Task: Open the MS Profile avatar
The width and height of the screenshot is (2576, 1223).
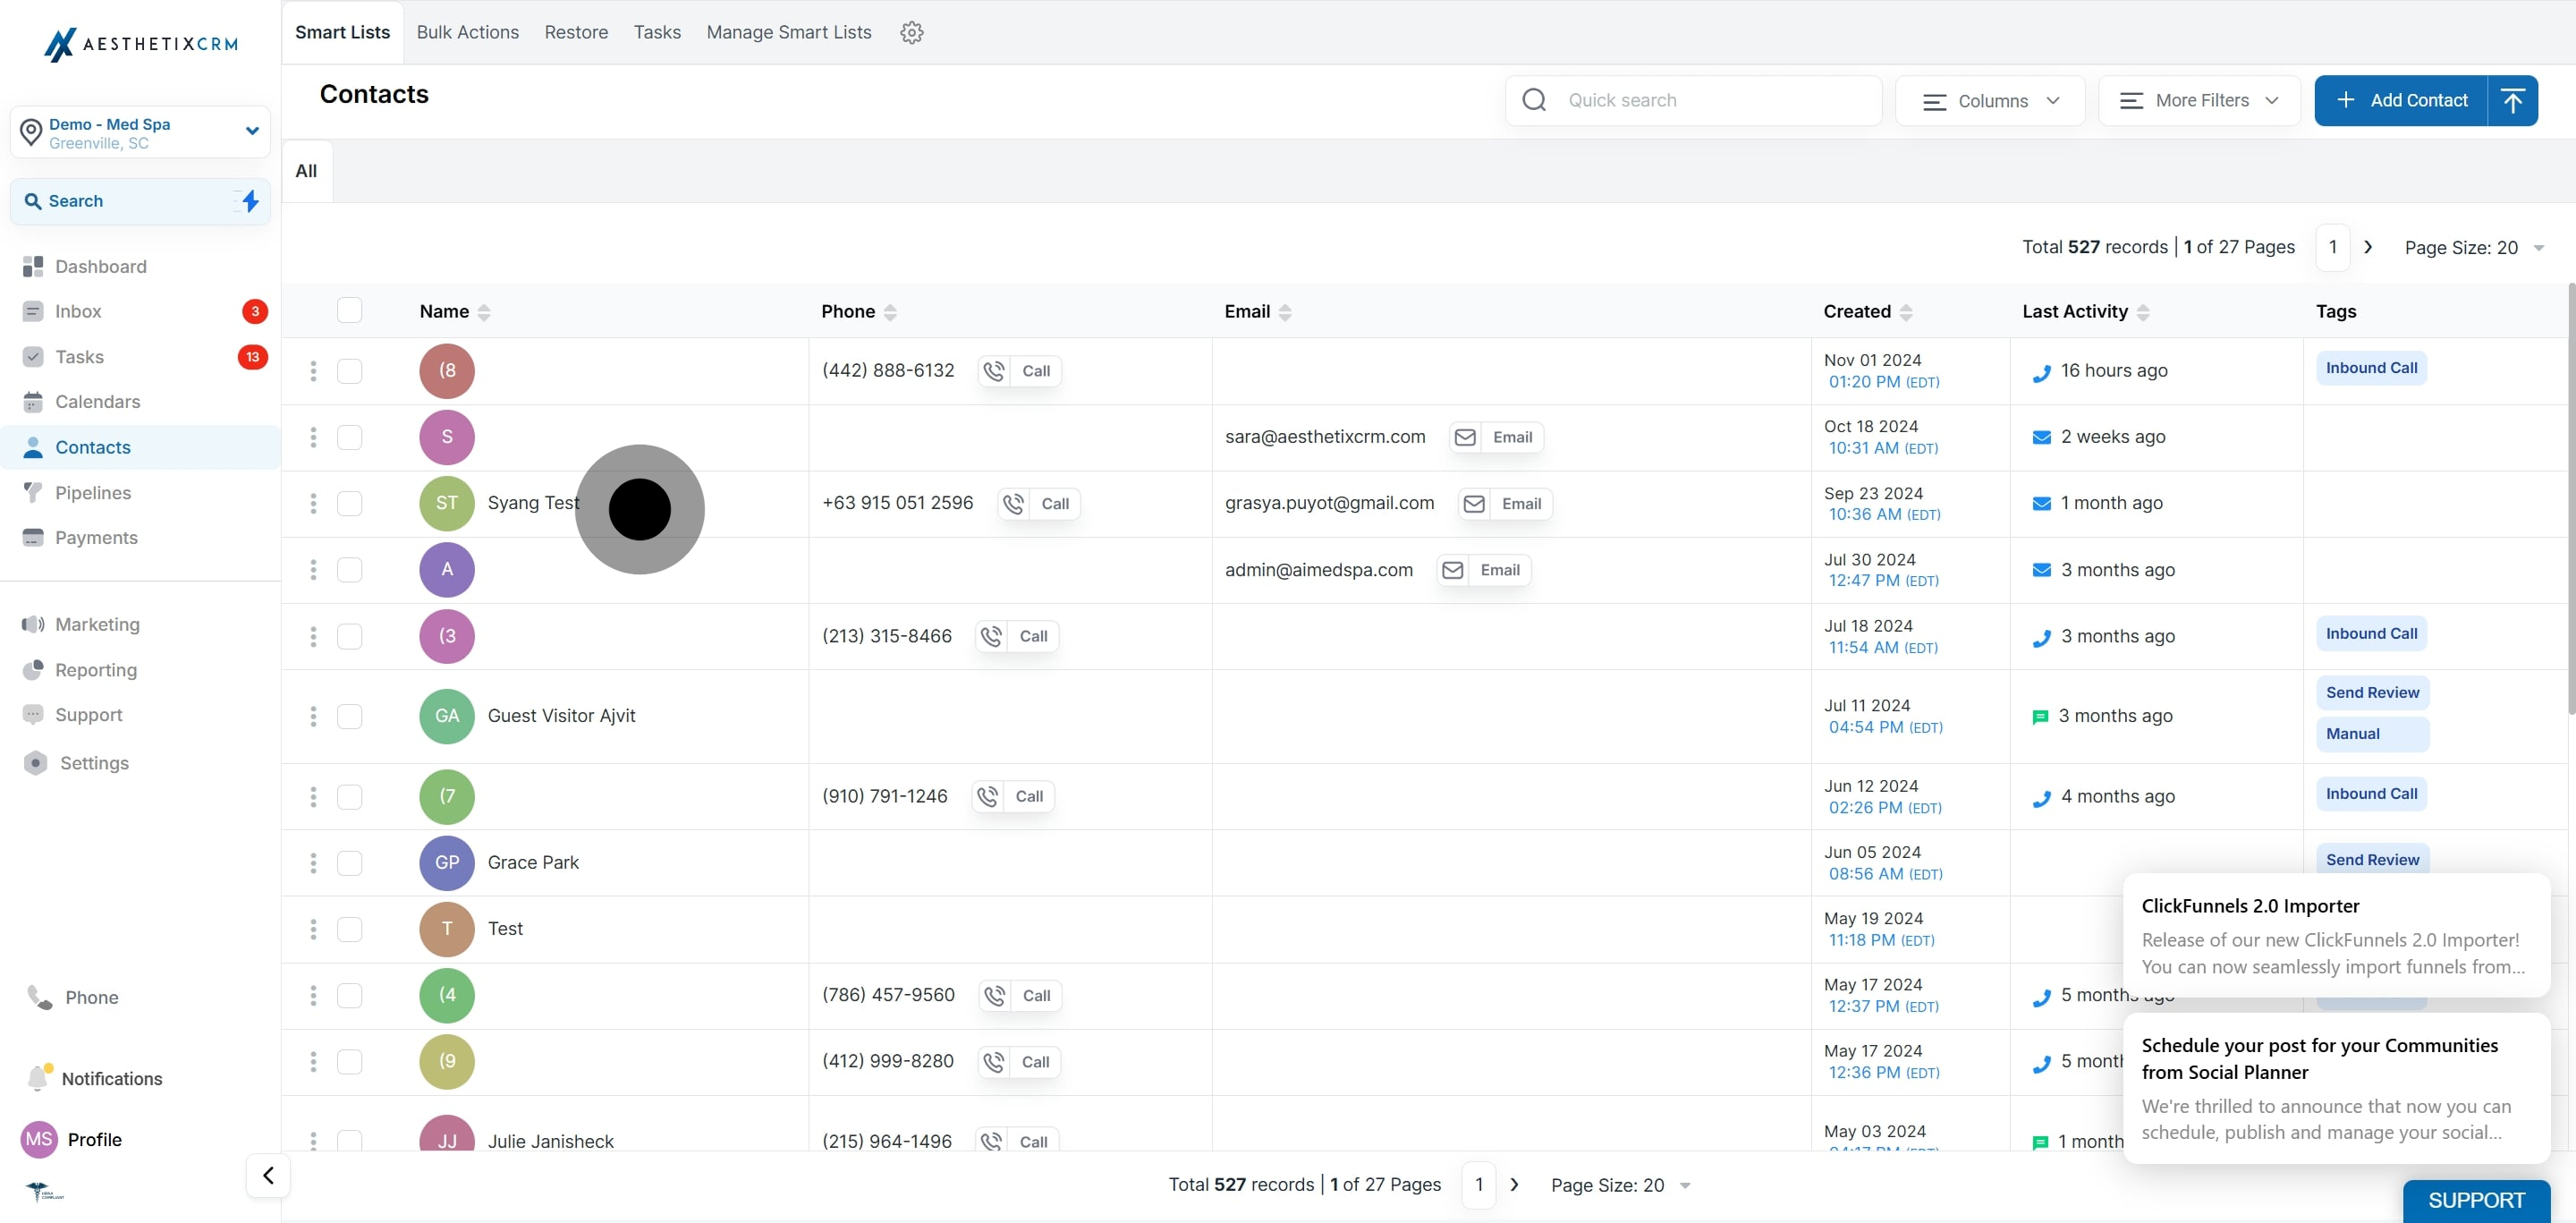Action: (39, 1139)
